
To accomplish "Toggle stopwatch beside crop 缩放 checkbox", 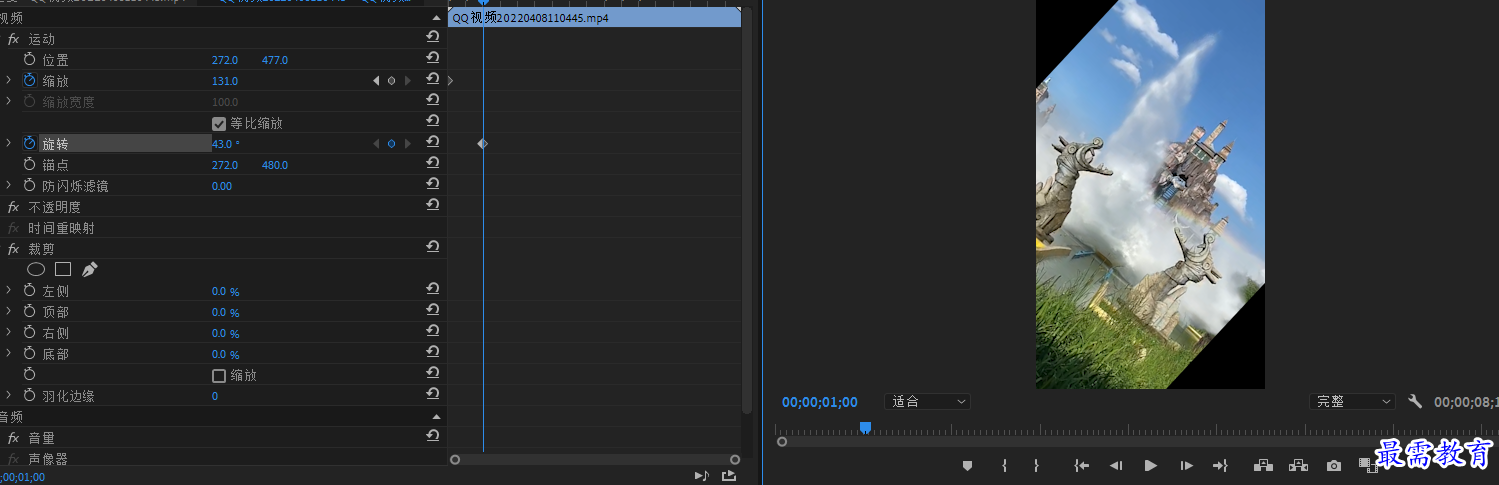I will (x=29, y=374).
